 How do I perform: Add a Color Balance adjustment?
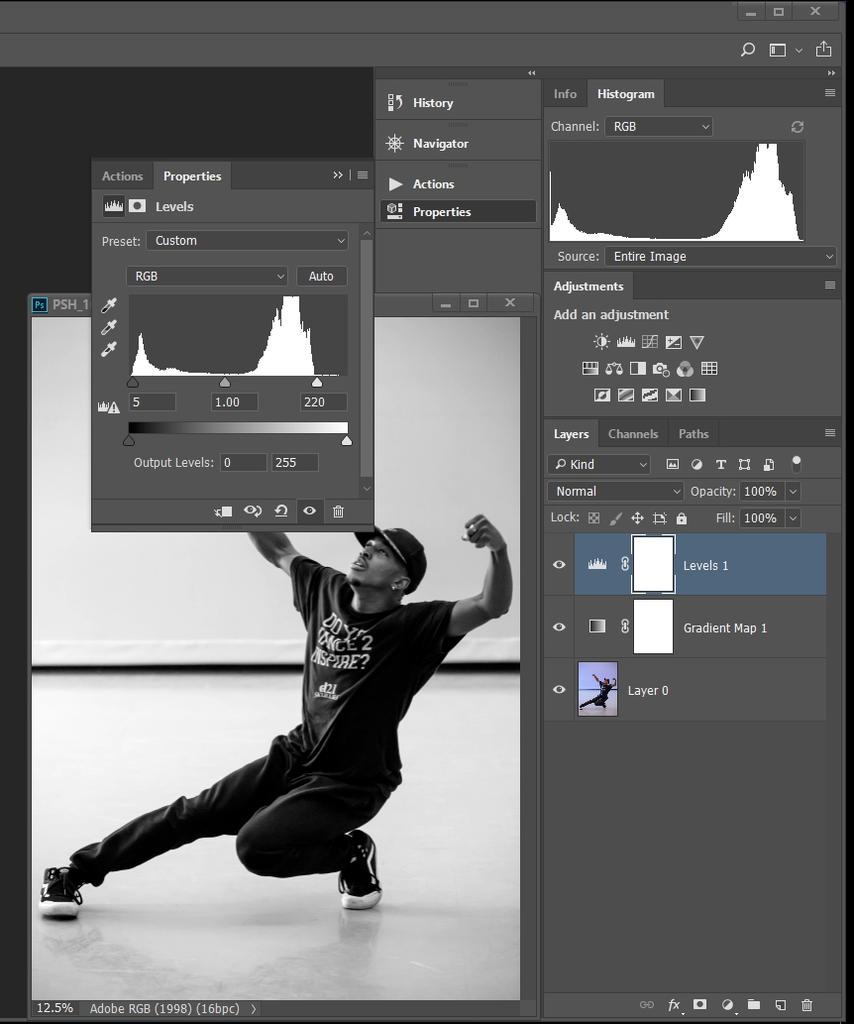614,369
